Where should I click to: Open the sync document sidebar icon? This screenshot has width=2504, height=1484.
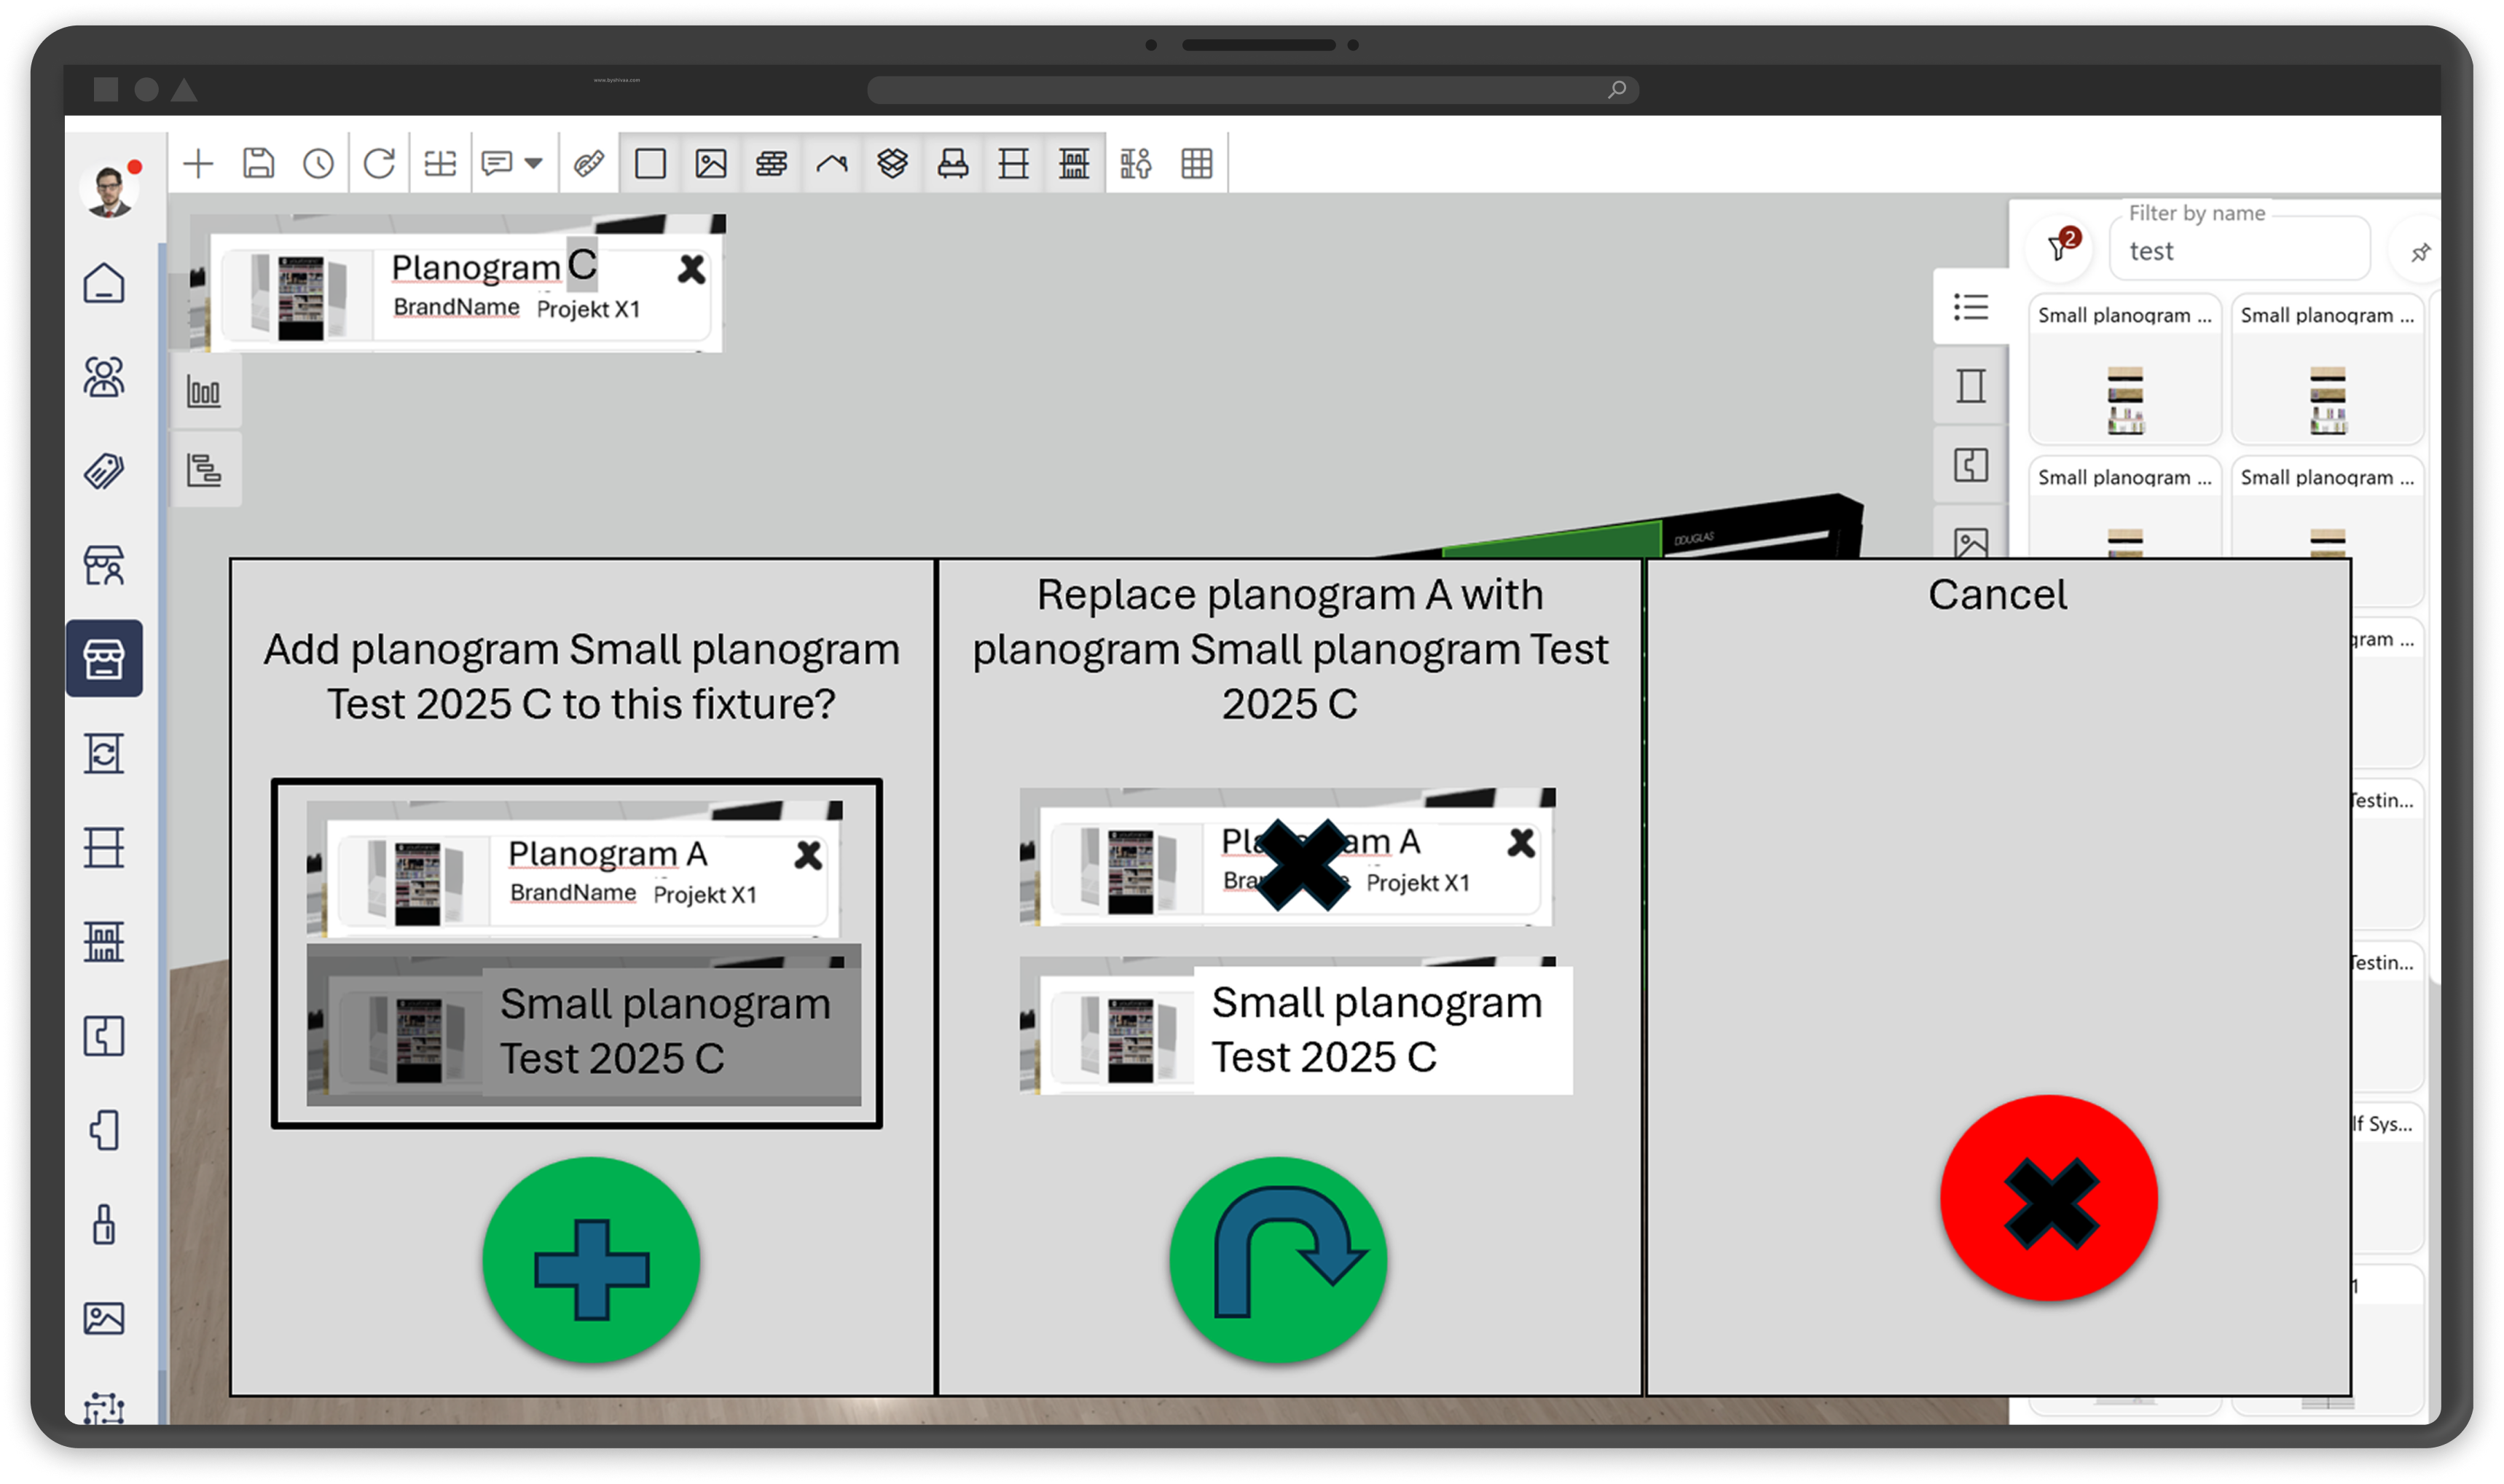104,753
